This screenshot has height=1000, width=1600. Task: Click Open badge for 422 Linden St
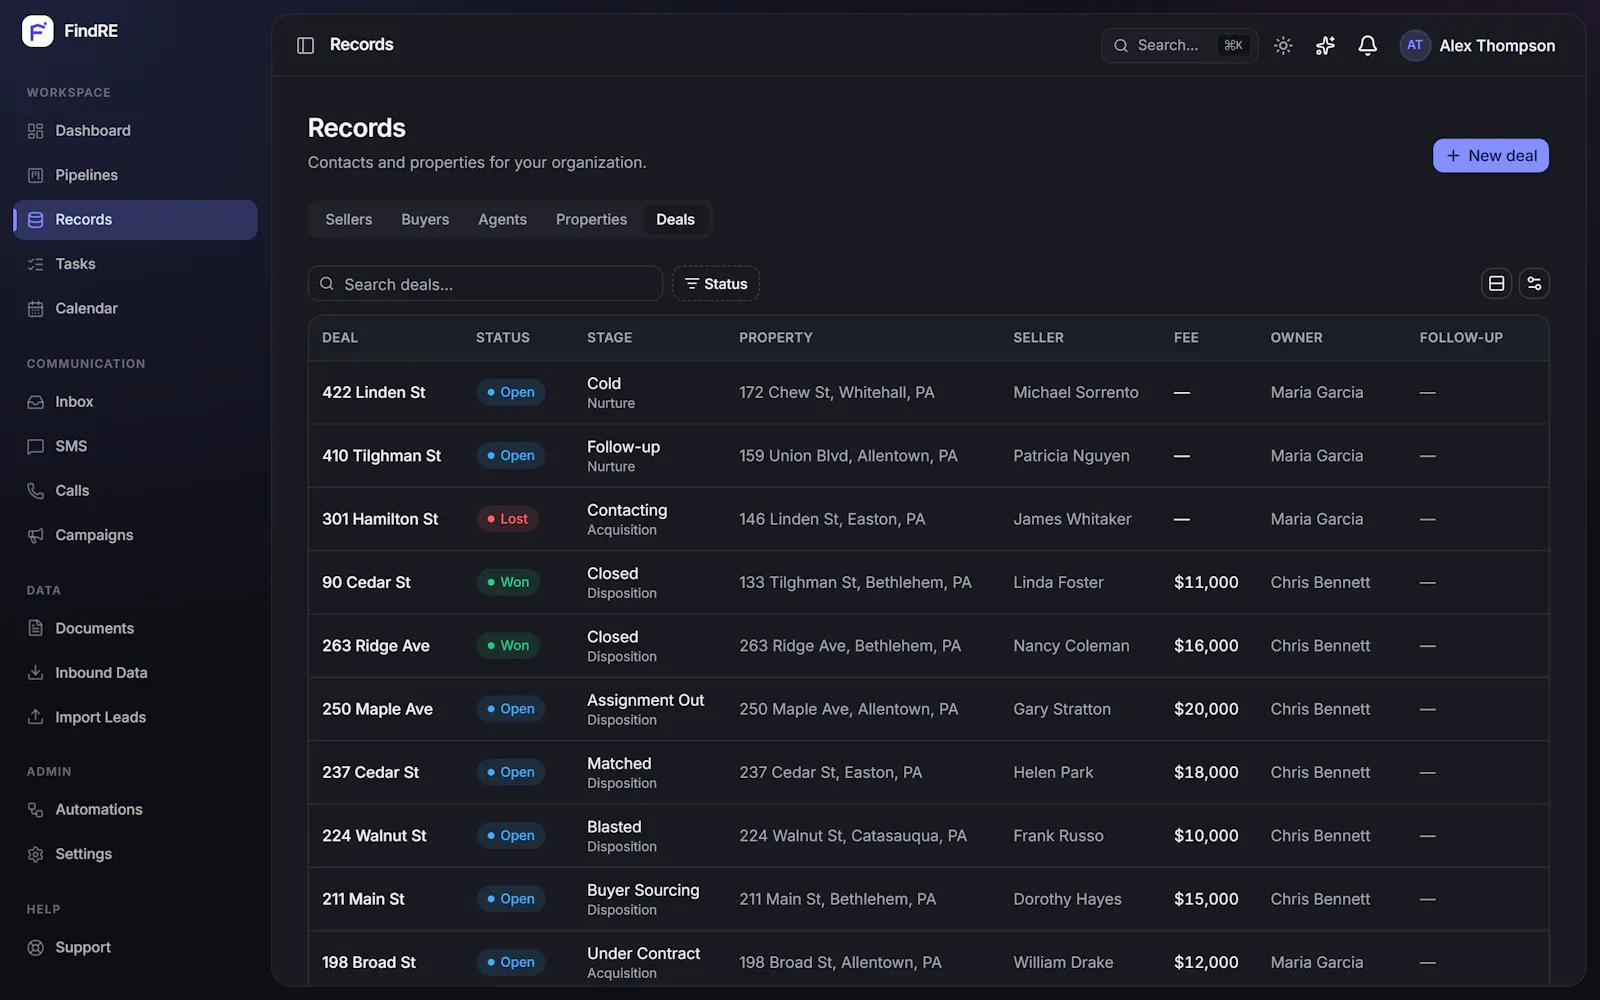pyautogui.click(x=511, y=393)
